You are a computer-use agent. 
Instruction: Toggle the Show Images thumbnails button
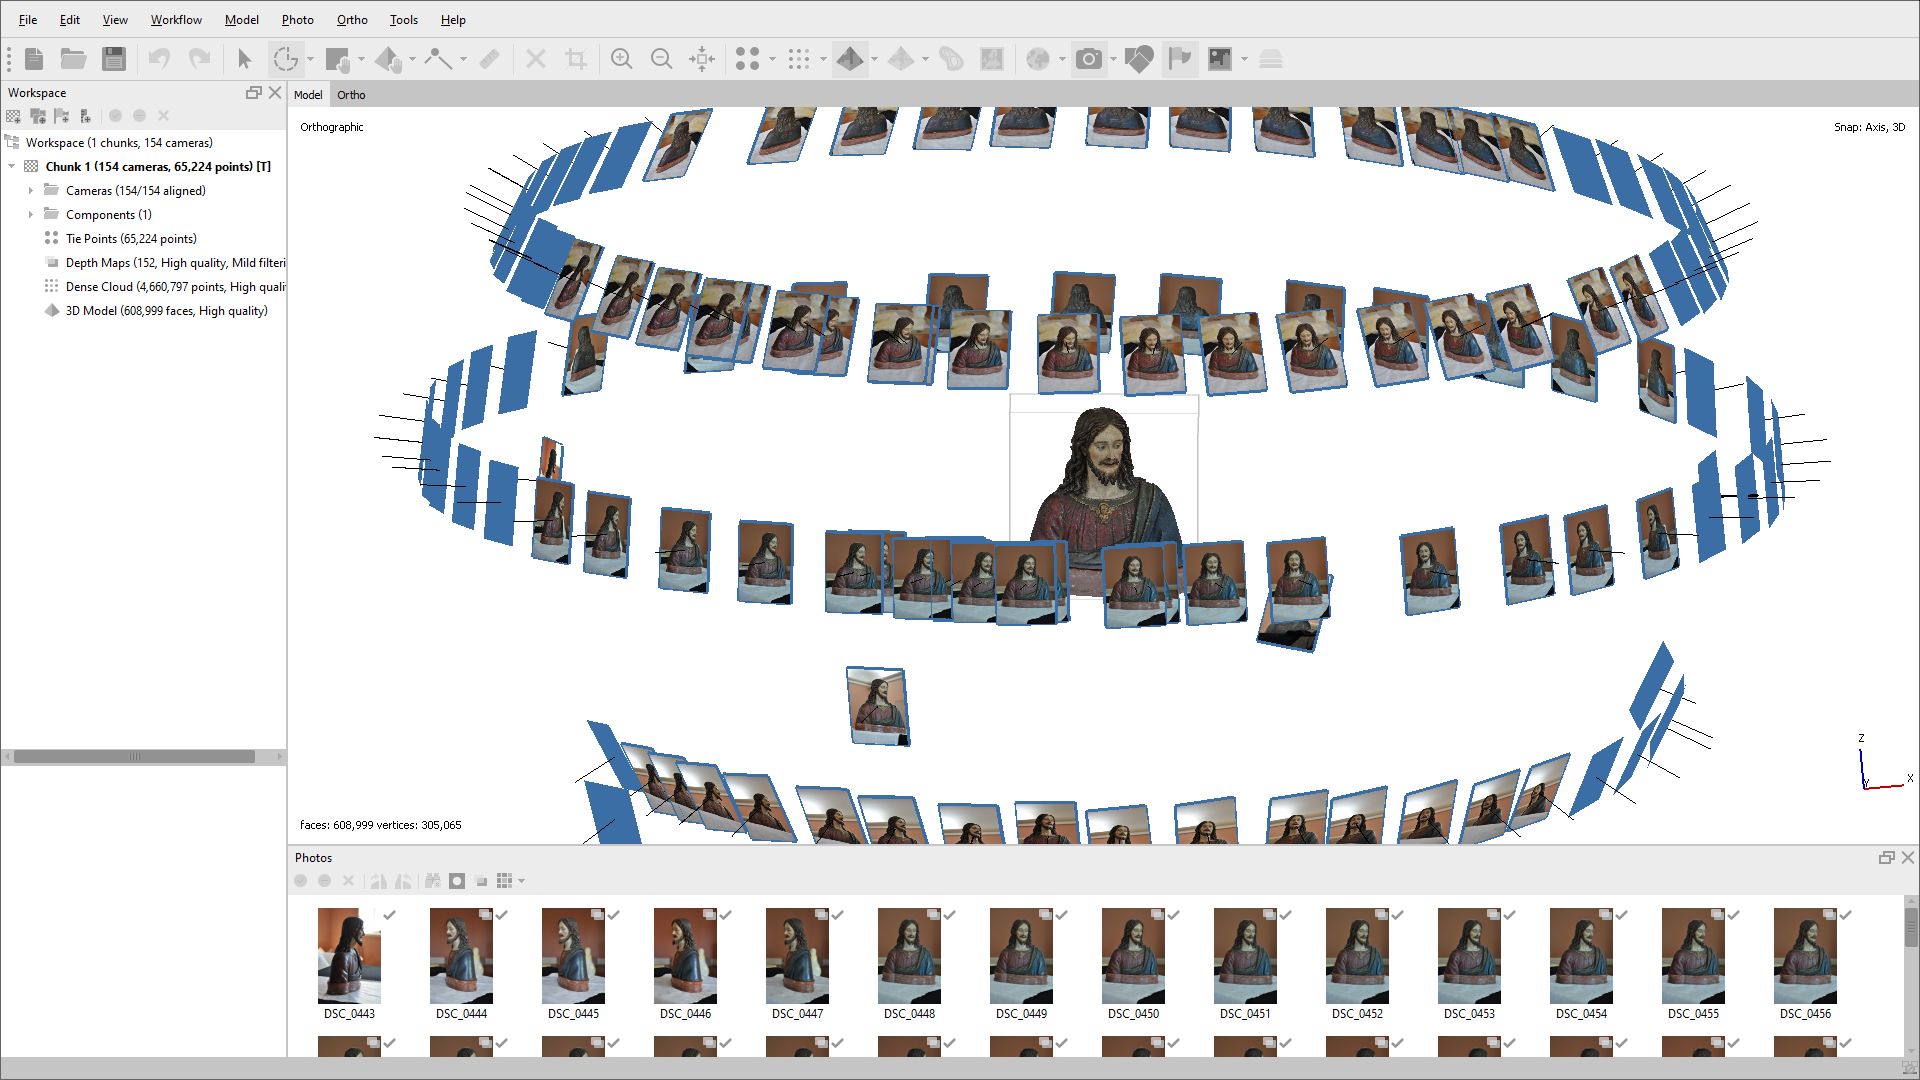[1220, 59]
